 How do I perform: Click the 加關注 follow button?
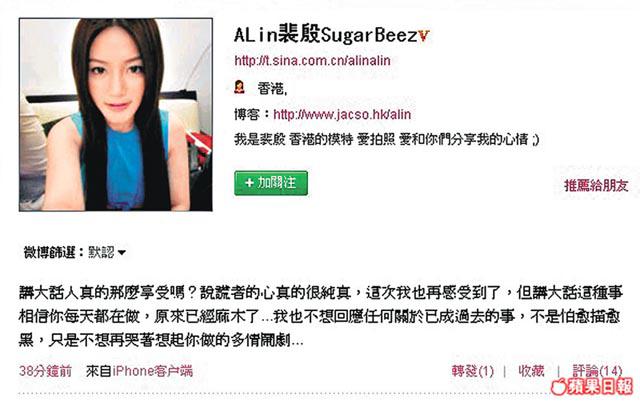click(271, 183)
